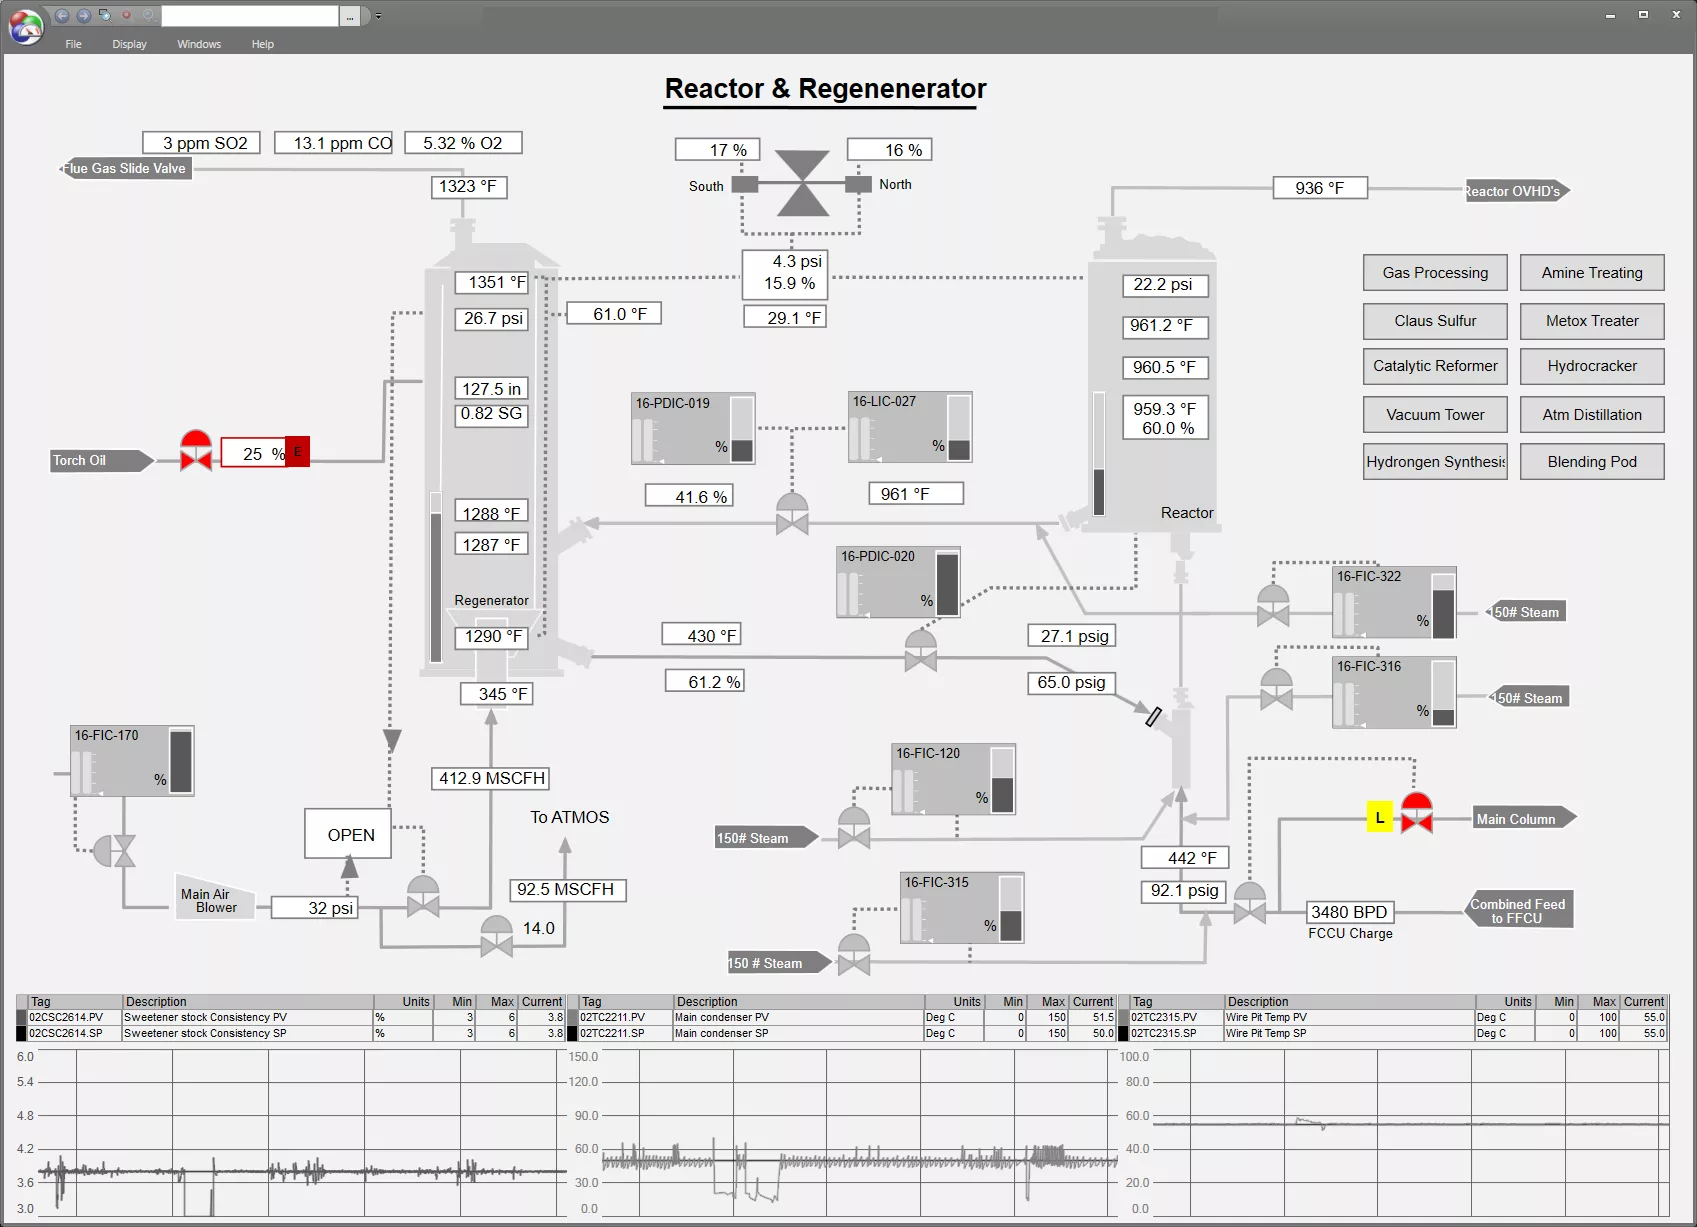Open the 16-PDIC-020 controller faceplate

[898, 582]
